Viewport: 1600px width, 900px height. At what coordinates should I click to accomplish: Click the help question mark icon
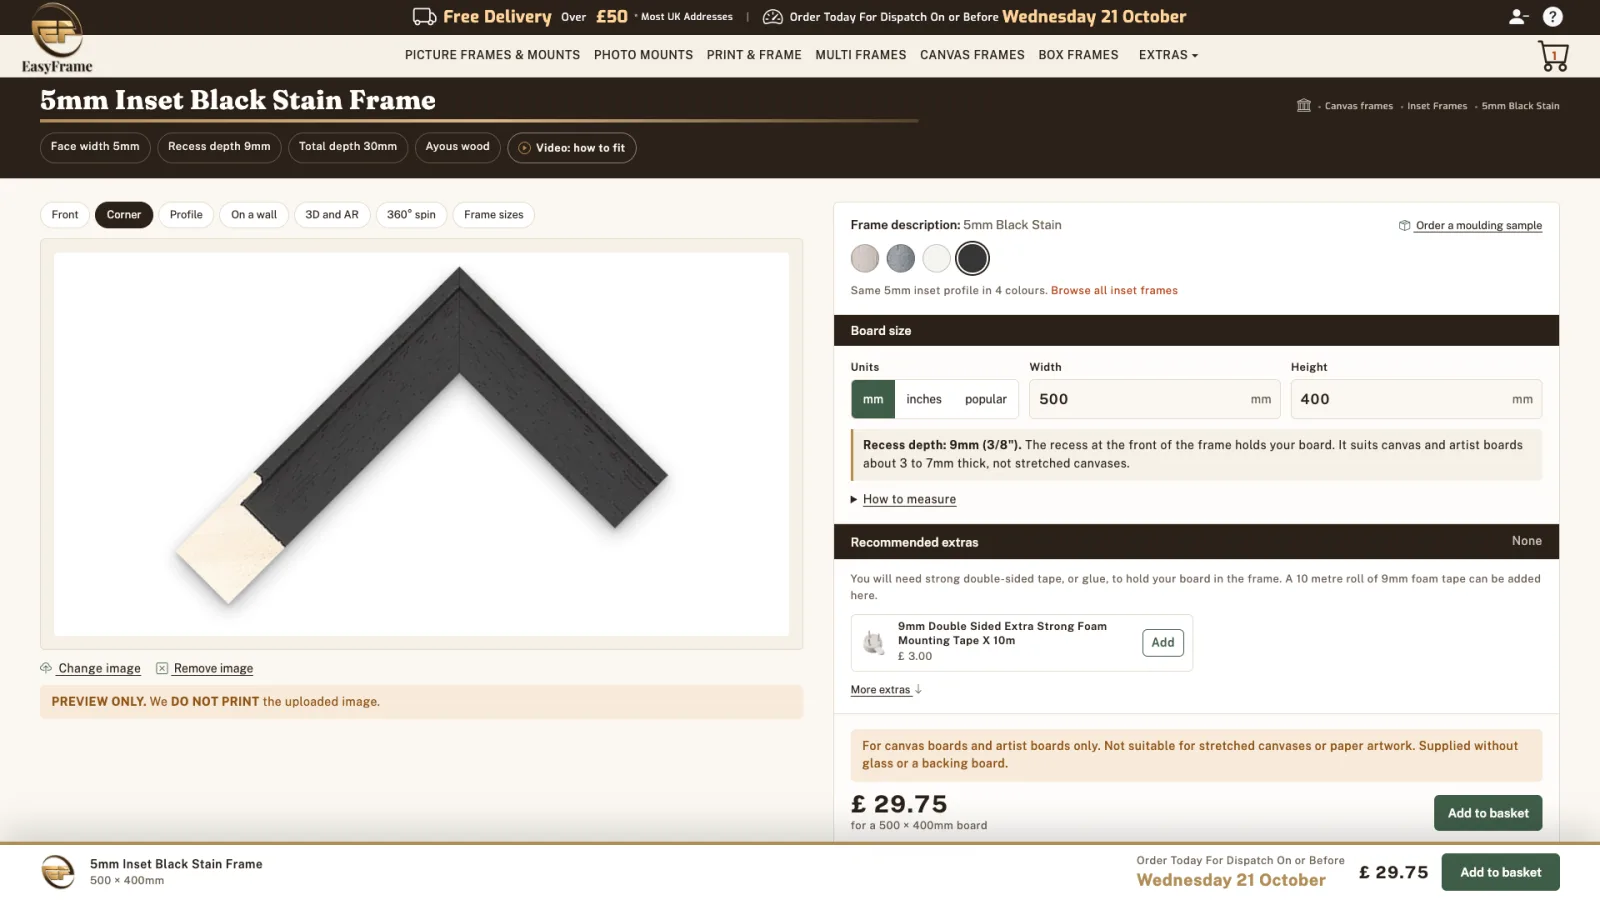point(1552,16)
